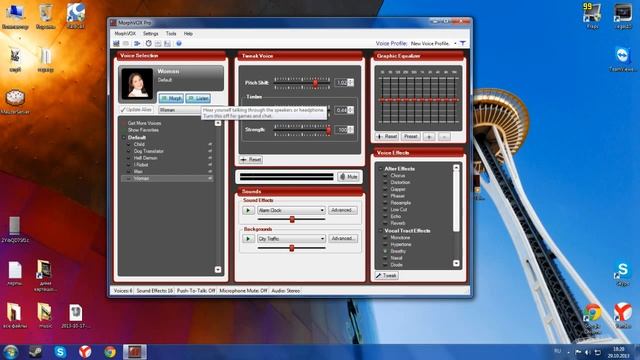
Task: Play the City Traffic background sound
Action: tap(248, 238)
